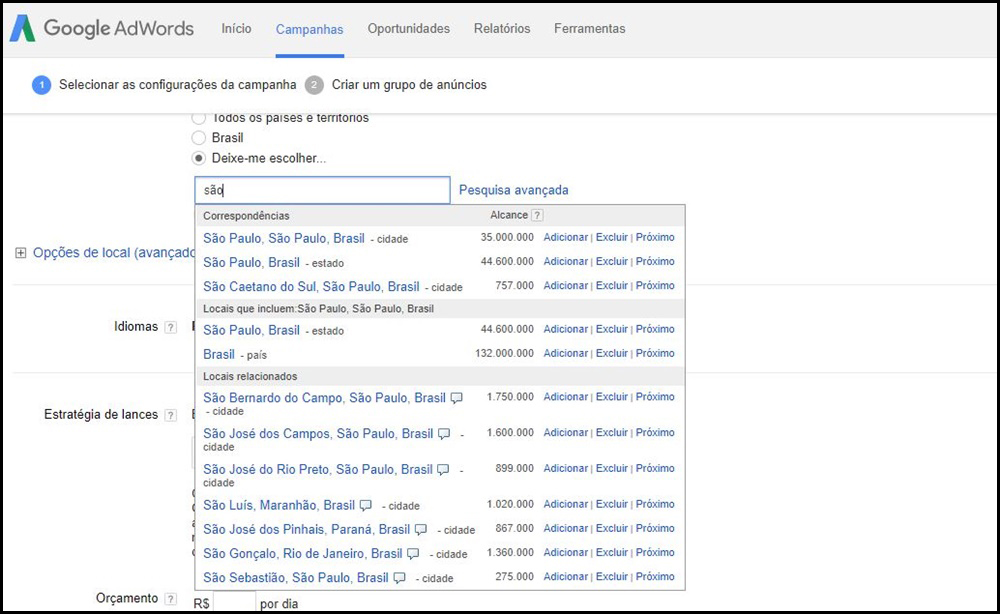Click the Selecionar as configurações da campanha step
The height and width of the screenshot is (614, 1000).
pos(177,85)
